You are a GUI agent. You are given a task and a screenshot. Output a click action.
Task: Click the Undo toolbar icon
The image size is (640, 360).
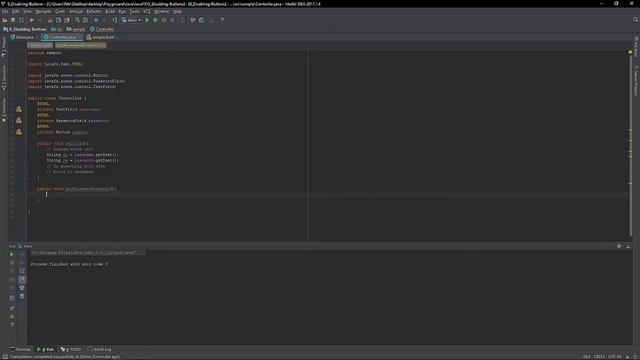31,20
